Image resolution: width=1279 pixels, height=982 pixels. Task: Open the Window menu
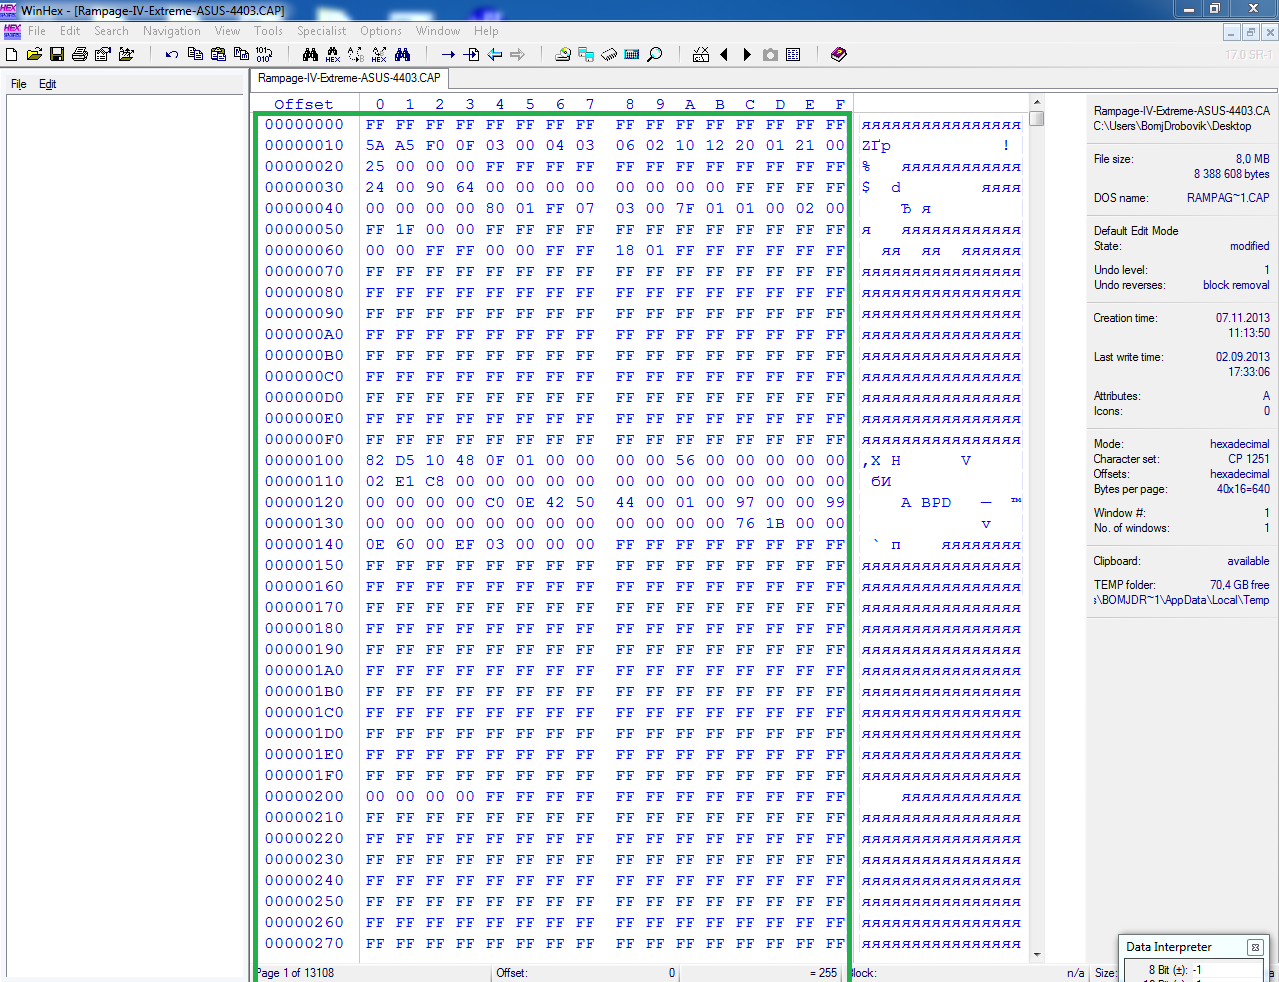438,31
